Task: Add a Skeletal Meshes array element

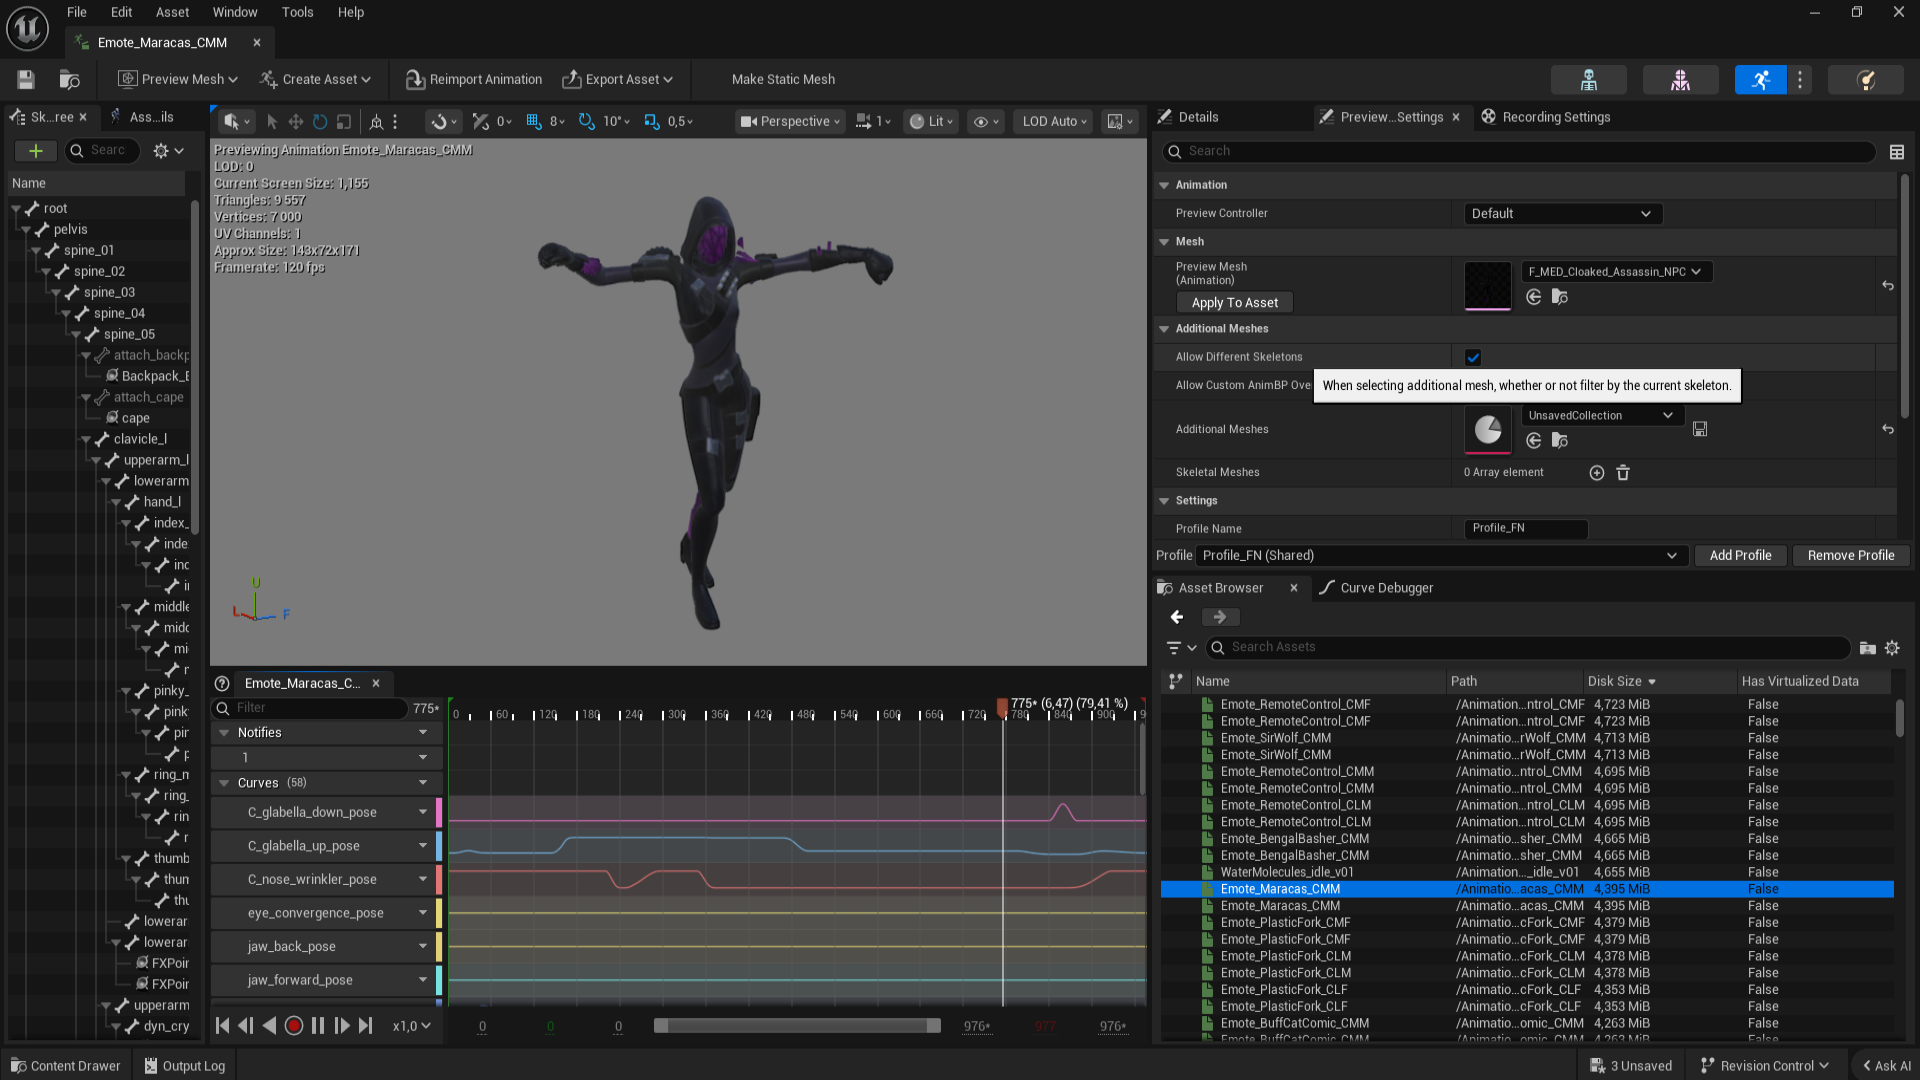Action: (1596, 473)
